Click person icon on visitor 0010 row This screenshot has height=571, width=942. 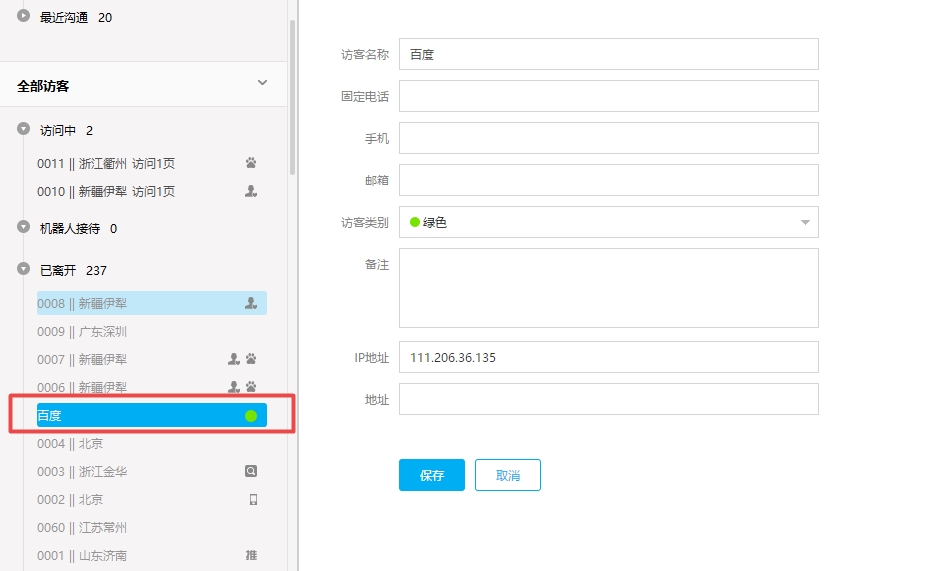tap(251, 191)
